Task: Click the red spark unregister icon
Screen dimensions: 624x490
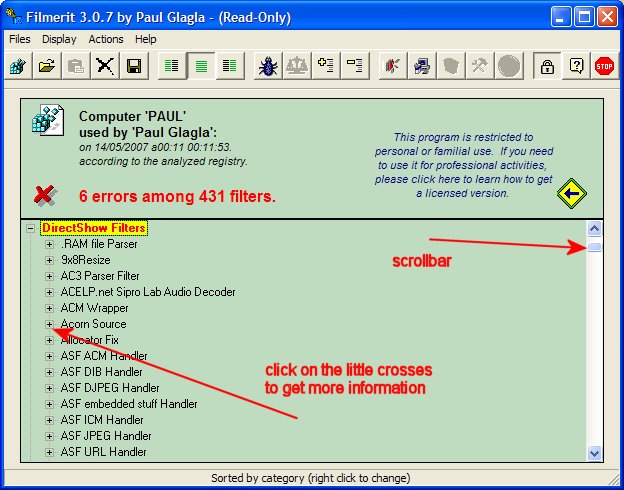Action: (392, 66)
